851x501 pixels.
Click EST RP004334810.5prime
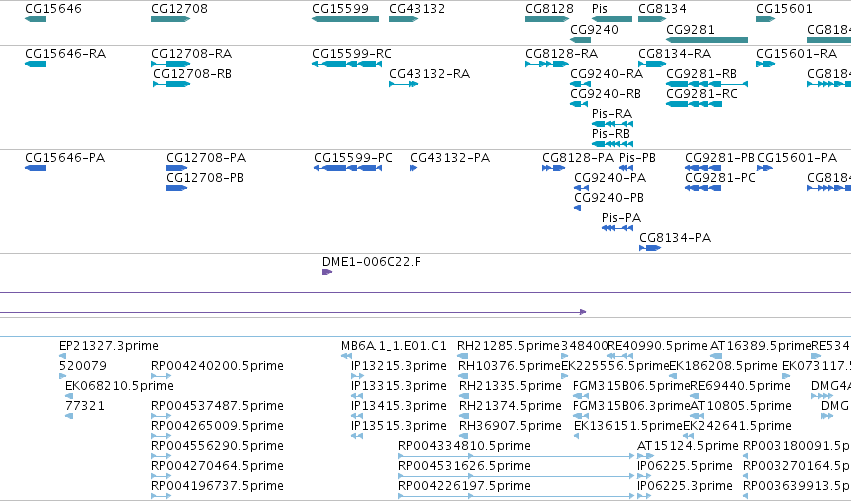click(x=464, y=446)
